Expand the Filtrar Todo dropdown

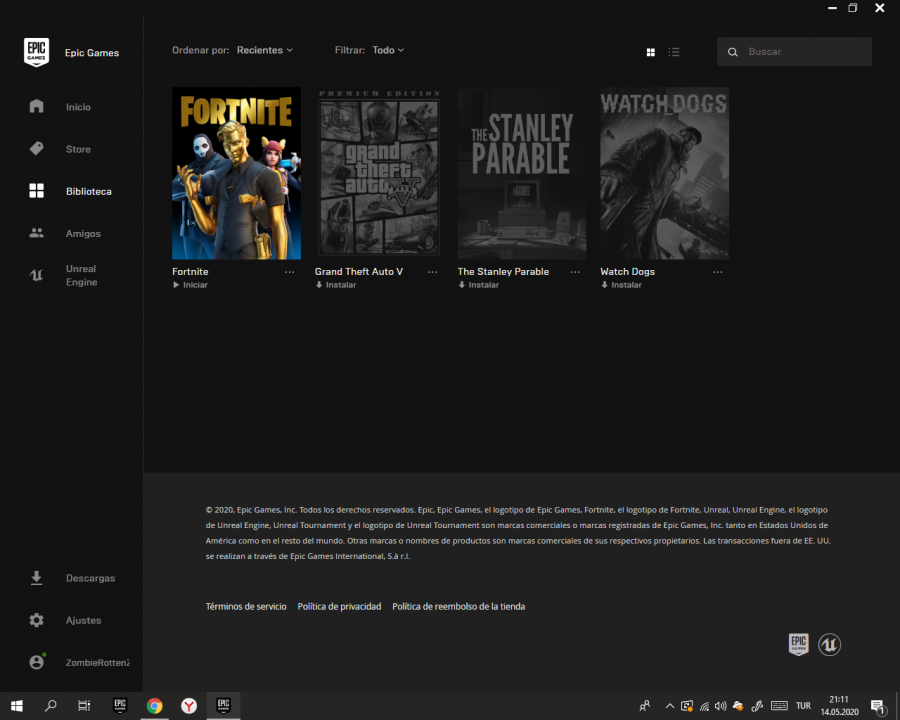(387, 50)
